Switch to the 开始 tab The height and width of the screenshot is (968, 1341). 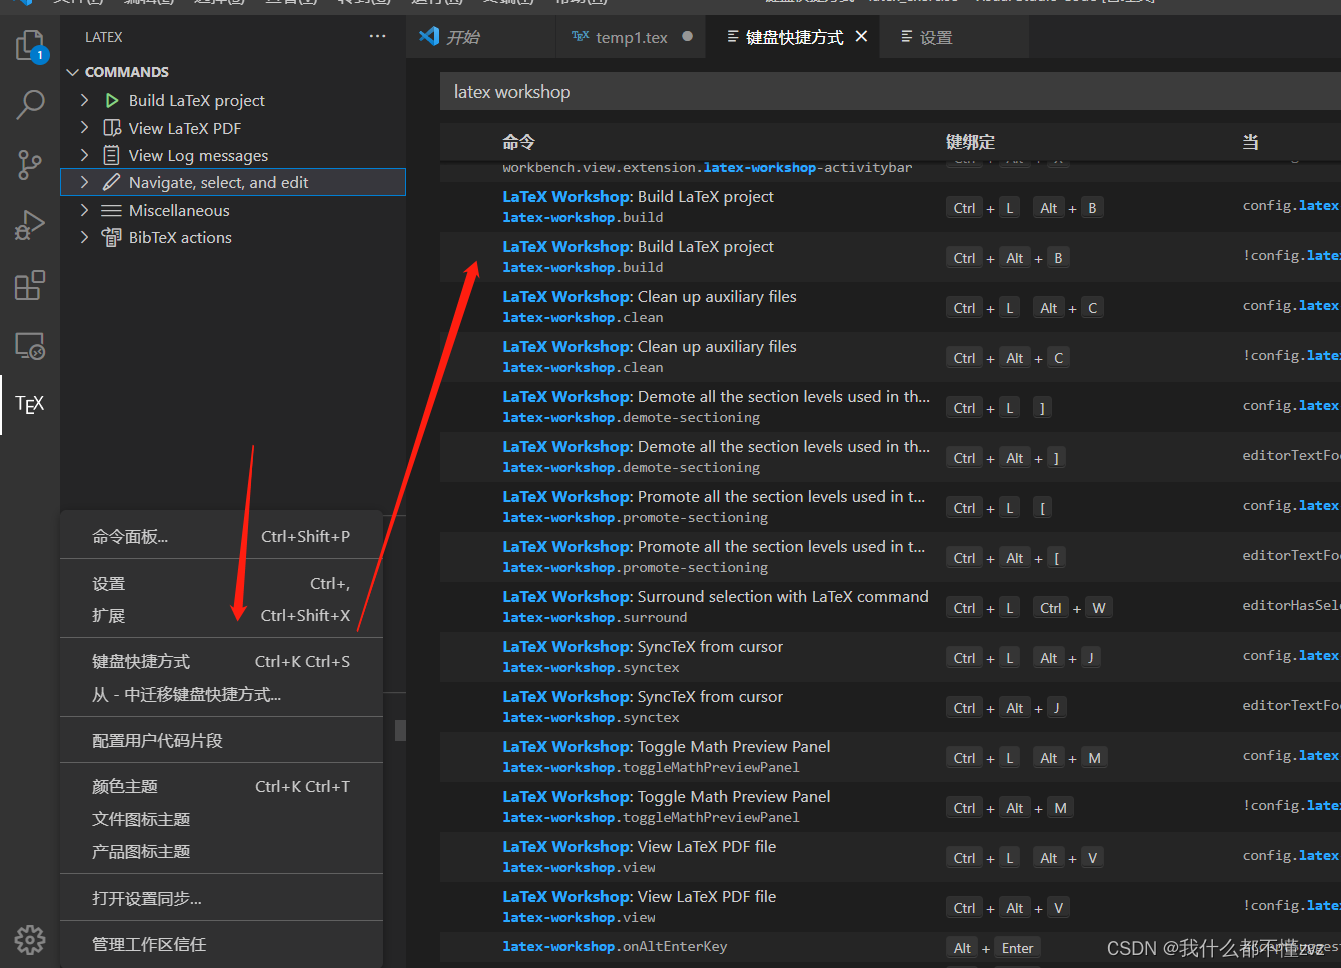click(481, 37)
